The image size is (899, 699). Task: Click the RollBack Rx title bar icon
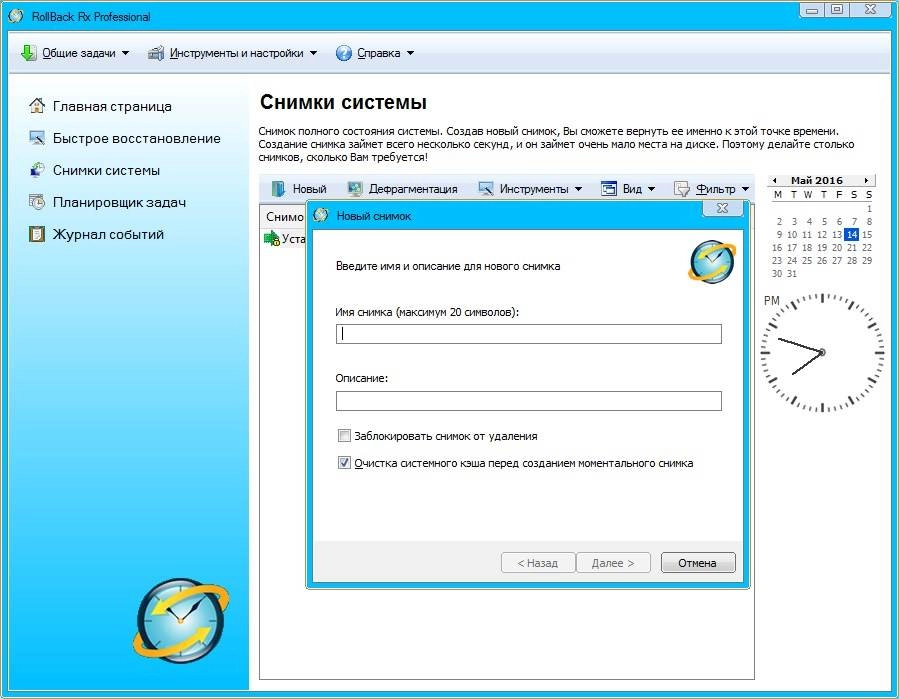(16, 16)
